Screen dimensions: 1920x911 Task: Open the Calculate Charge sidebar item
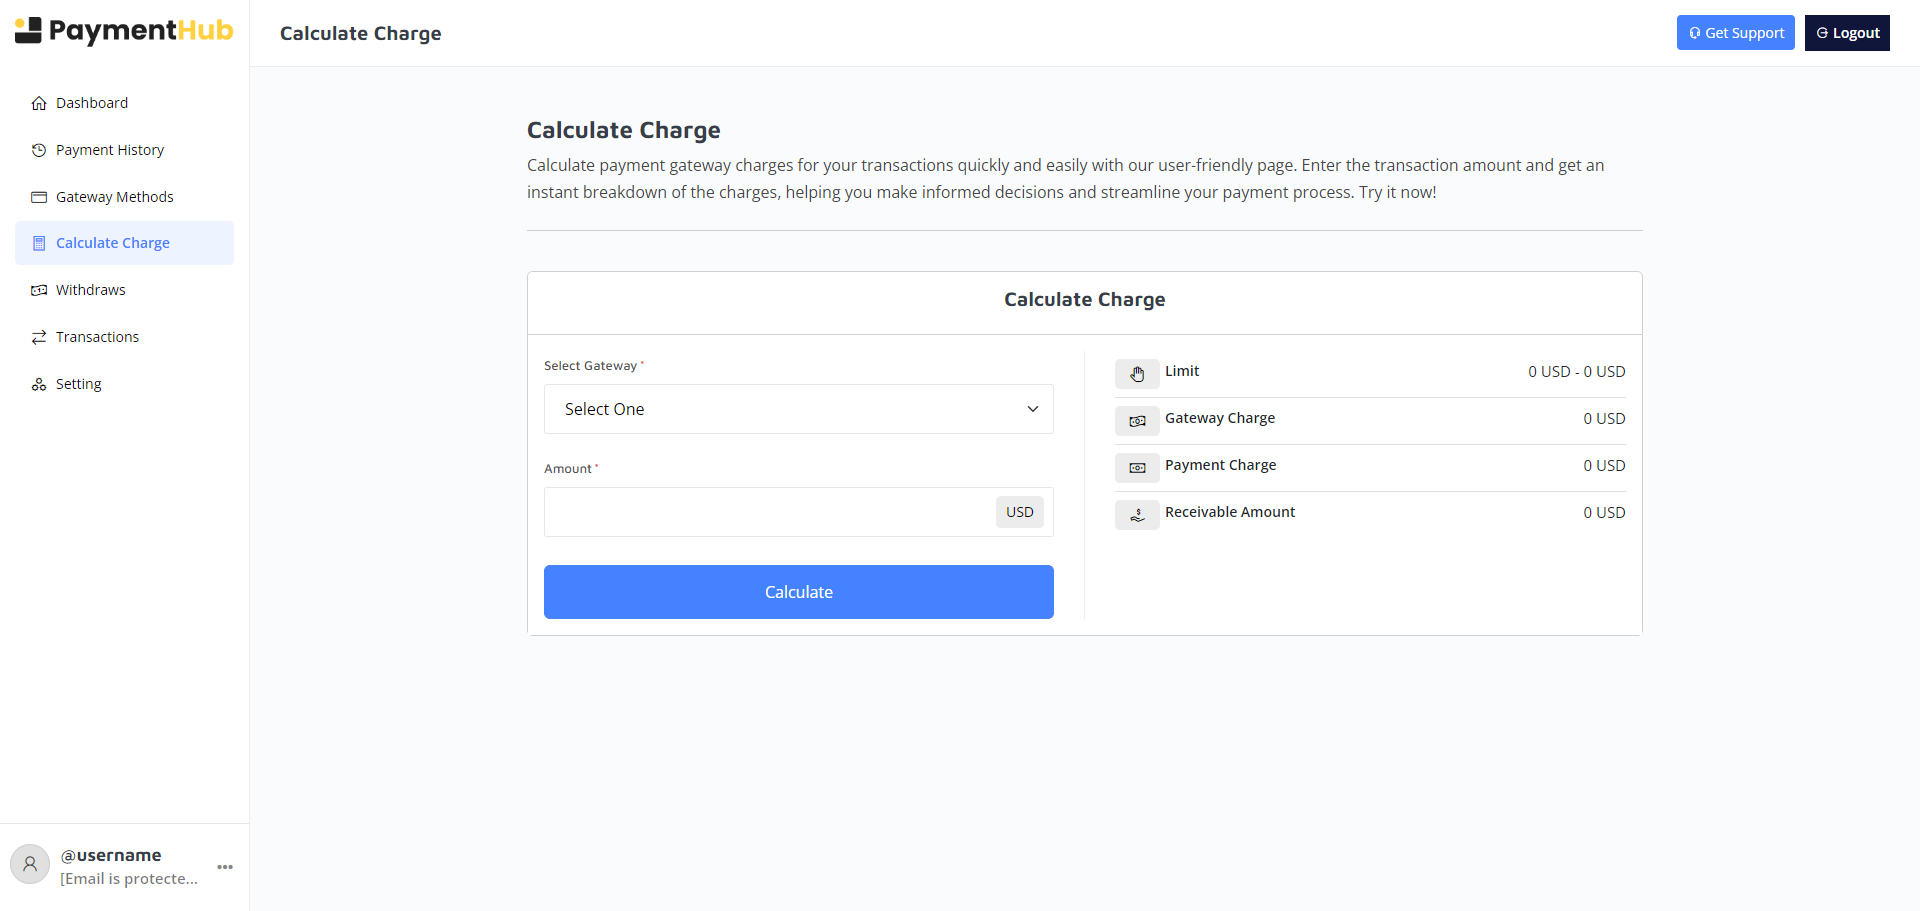tap(111, 242)
